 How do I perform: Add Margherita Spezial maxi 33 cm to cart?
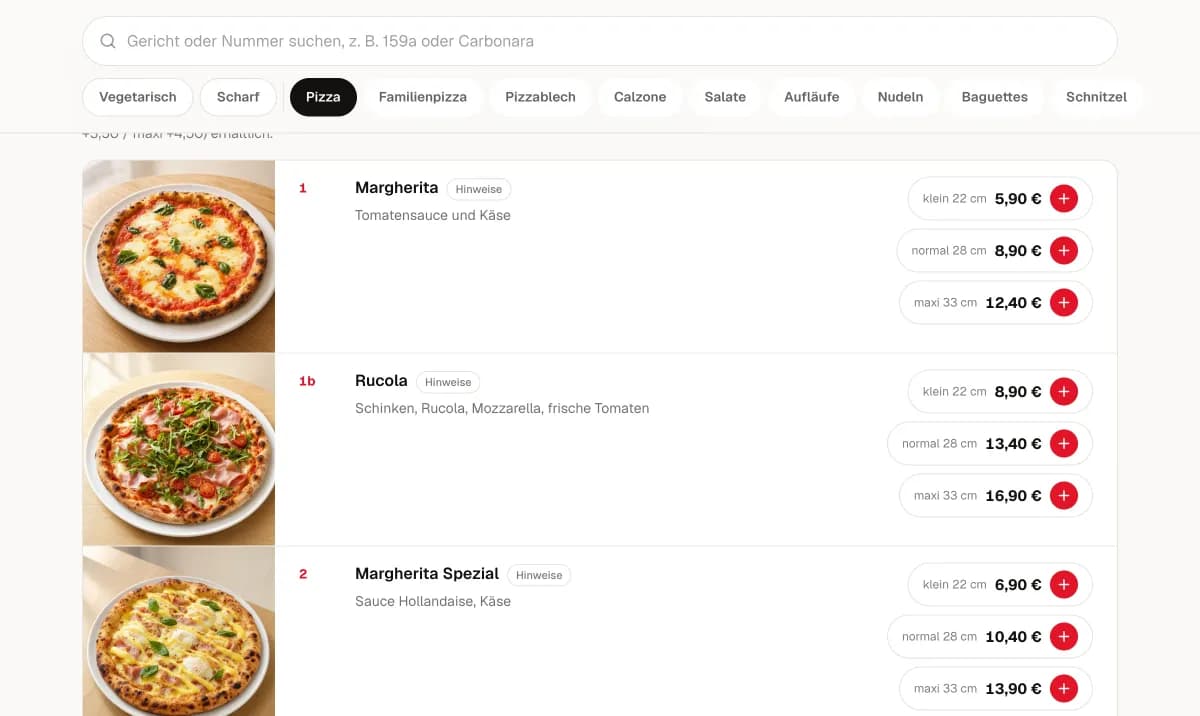1064,689
